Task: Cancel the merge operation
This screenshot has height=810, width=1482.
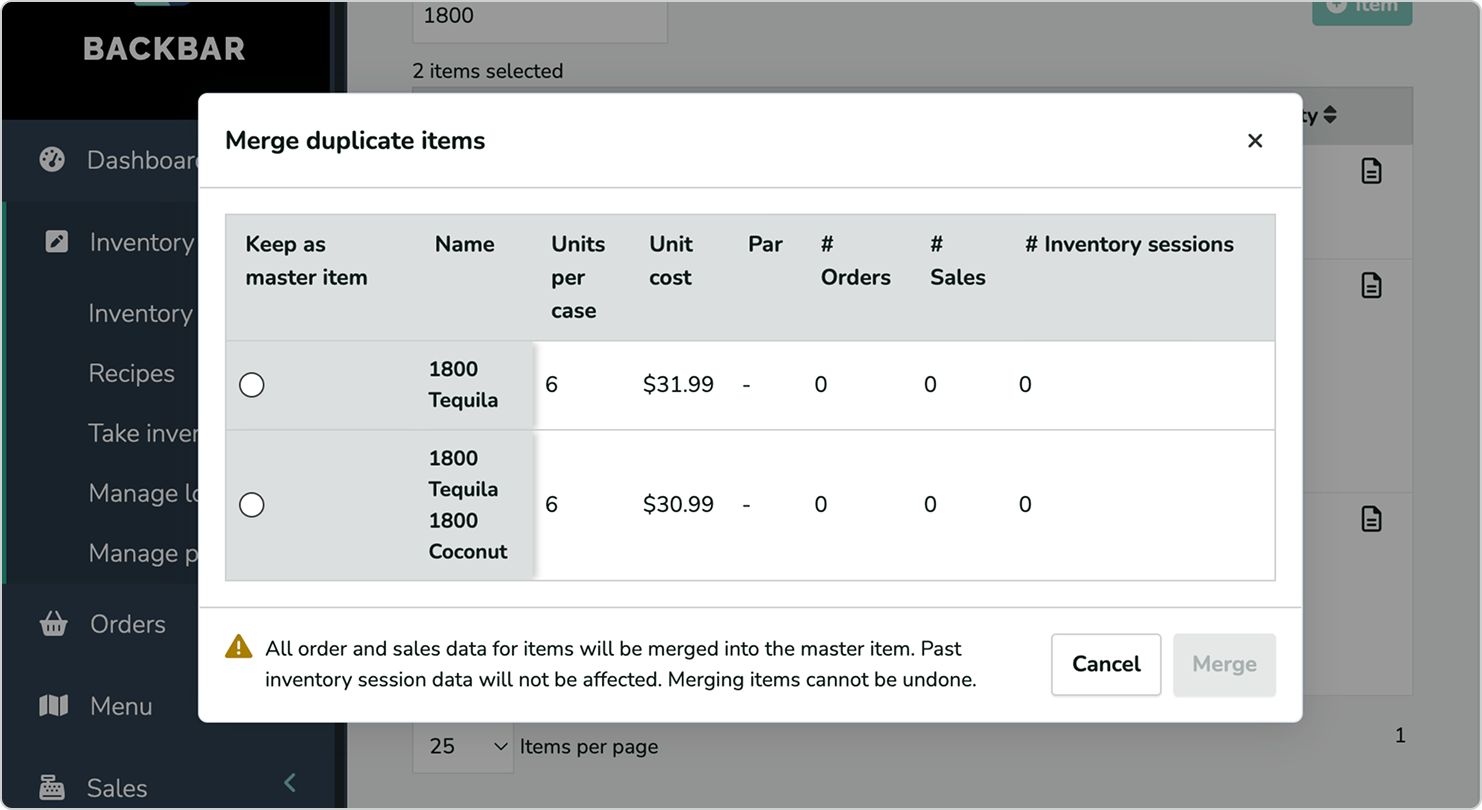Action: [x=1105, y=664]
